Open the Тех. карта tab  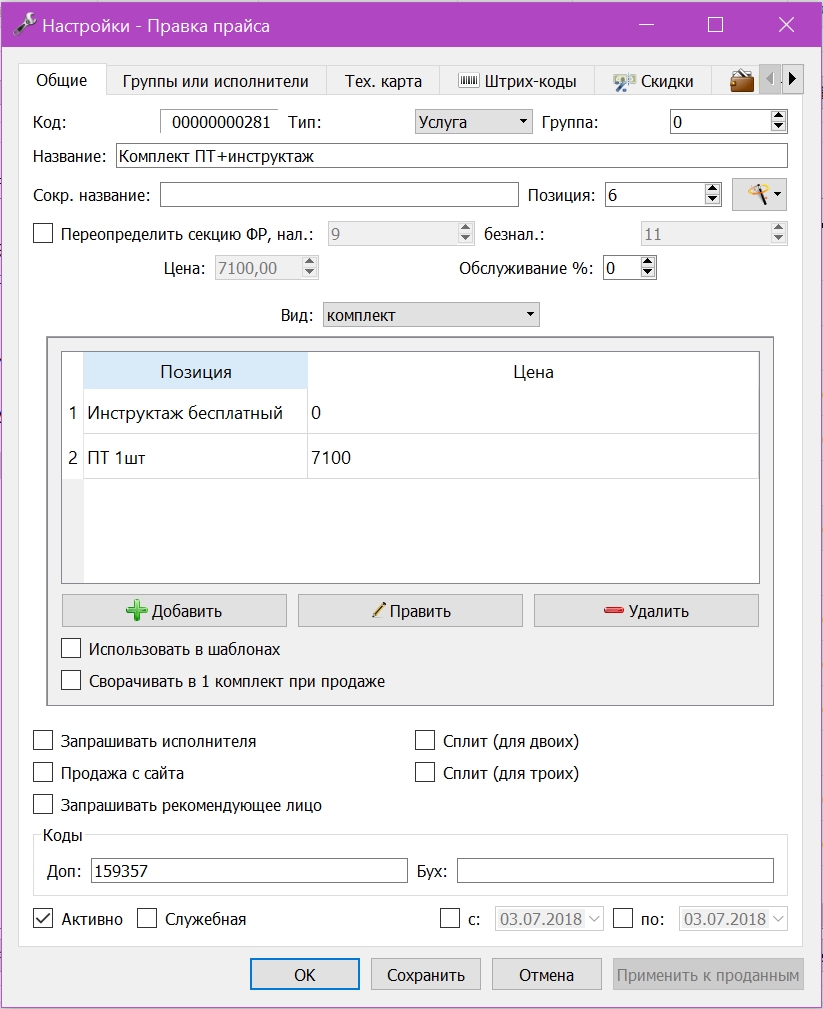(x=383, y=82)
